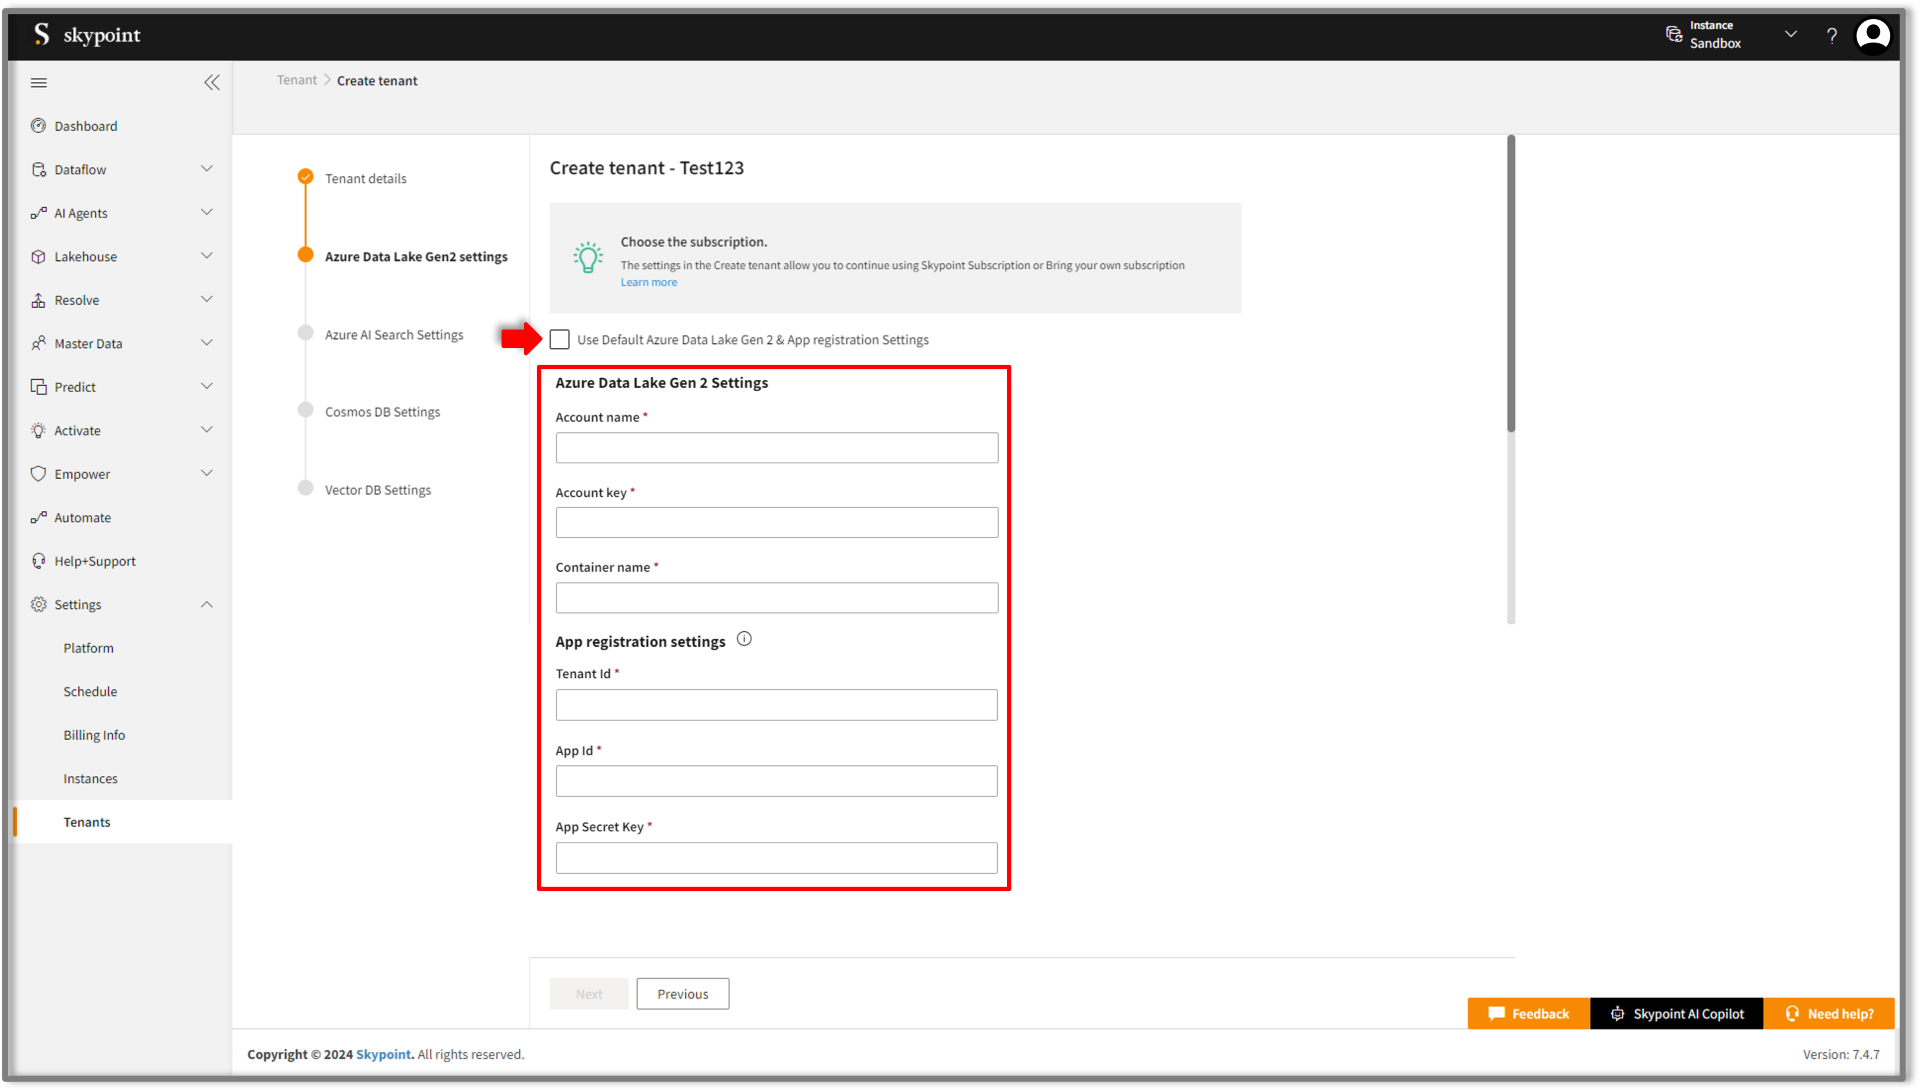Enable Use Default Azure Data Lake checkbox

[x=560, y=340]
